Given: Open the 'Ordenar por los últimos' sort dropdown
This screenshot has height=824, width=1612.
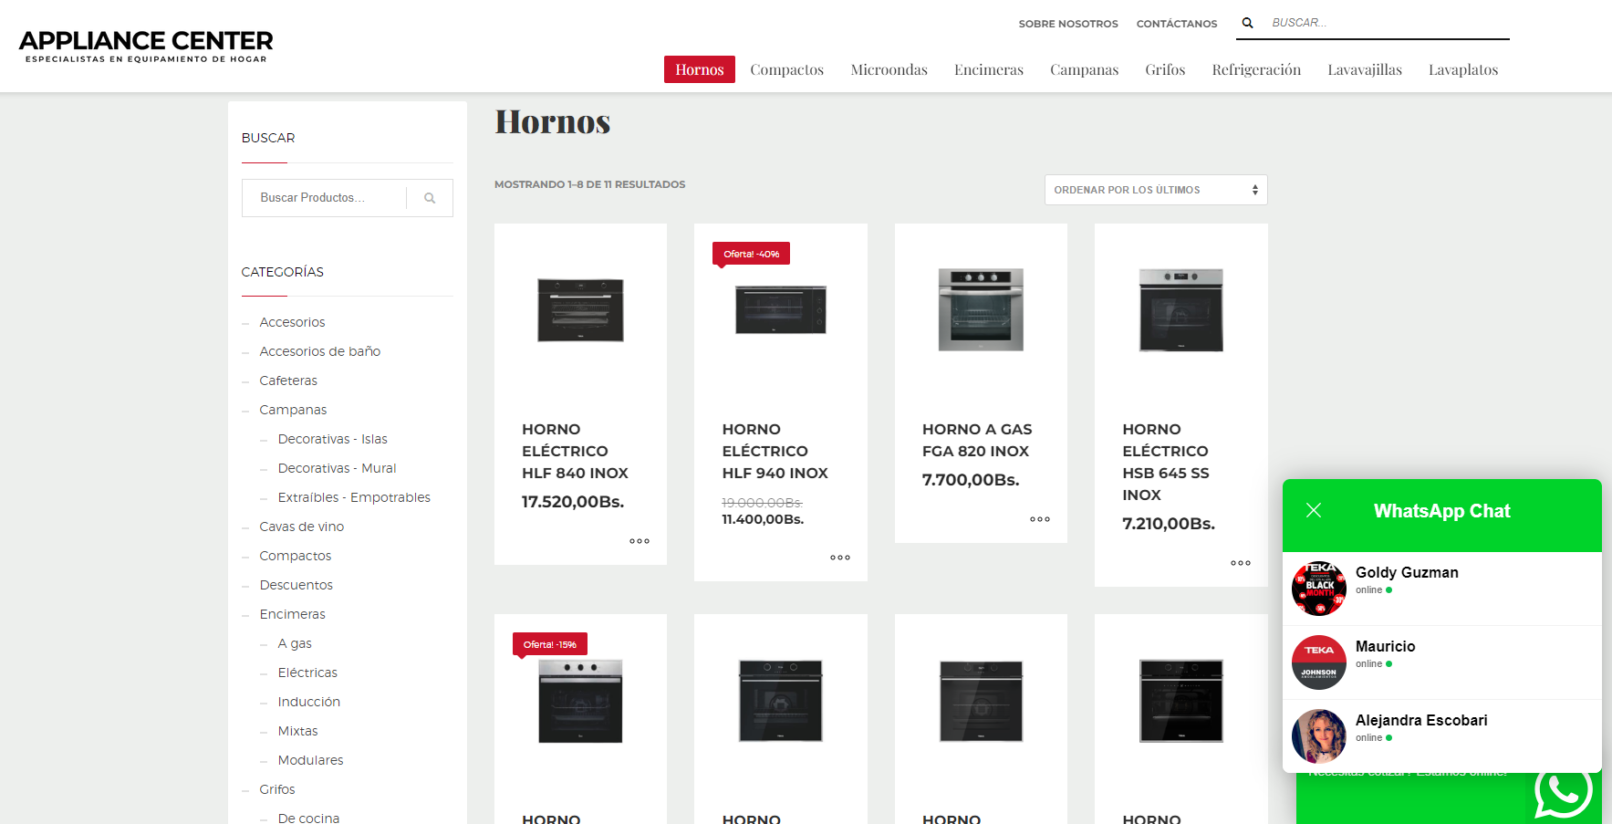Looking at the screenshot, I should [1155, 190].
